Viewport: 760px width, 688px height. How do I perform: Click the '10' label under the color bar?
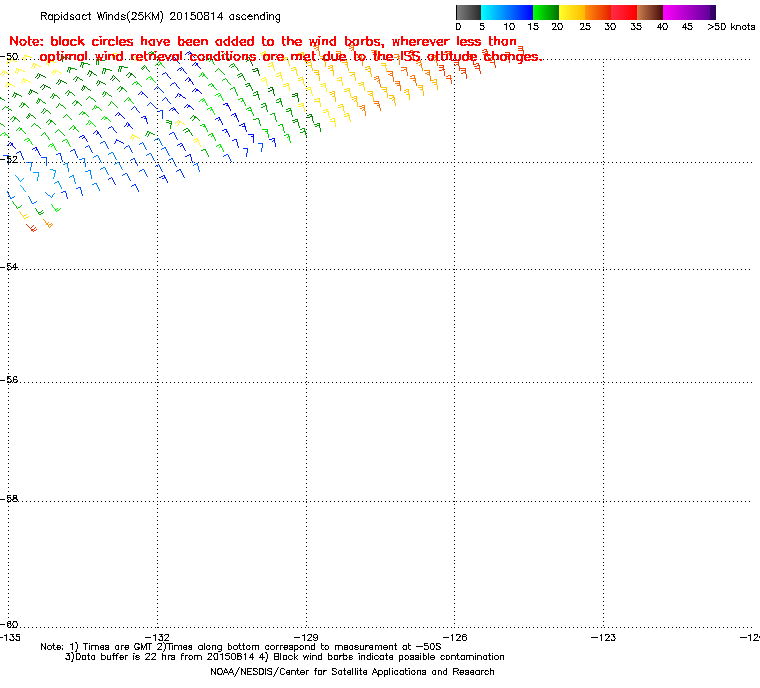[509, 27]
